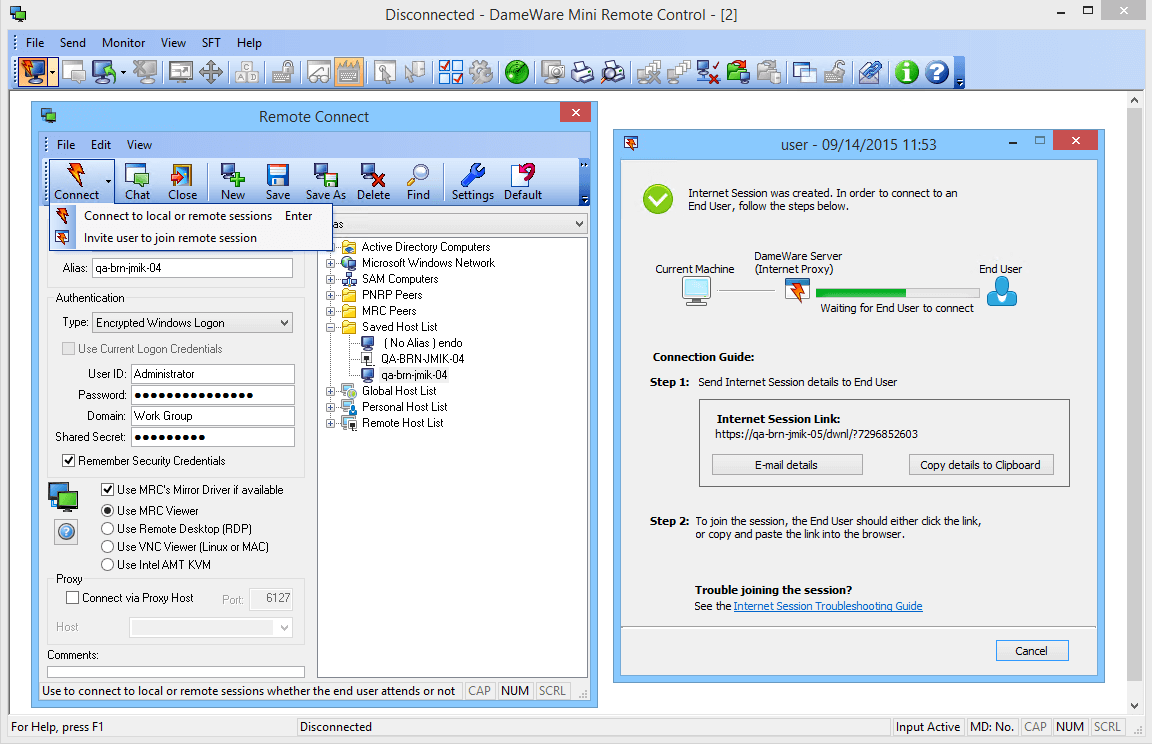Open the Edit menu in Remote Connect
The image size is (1152, 744).
101,145
